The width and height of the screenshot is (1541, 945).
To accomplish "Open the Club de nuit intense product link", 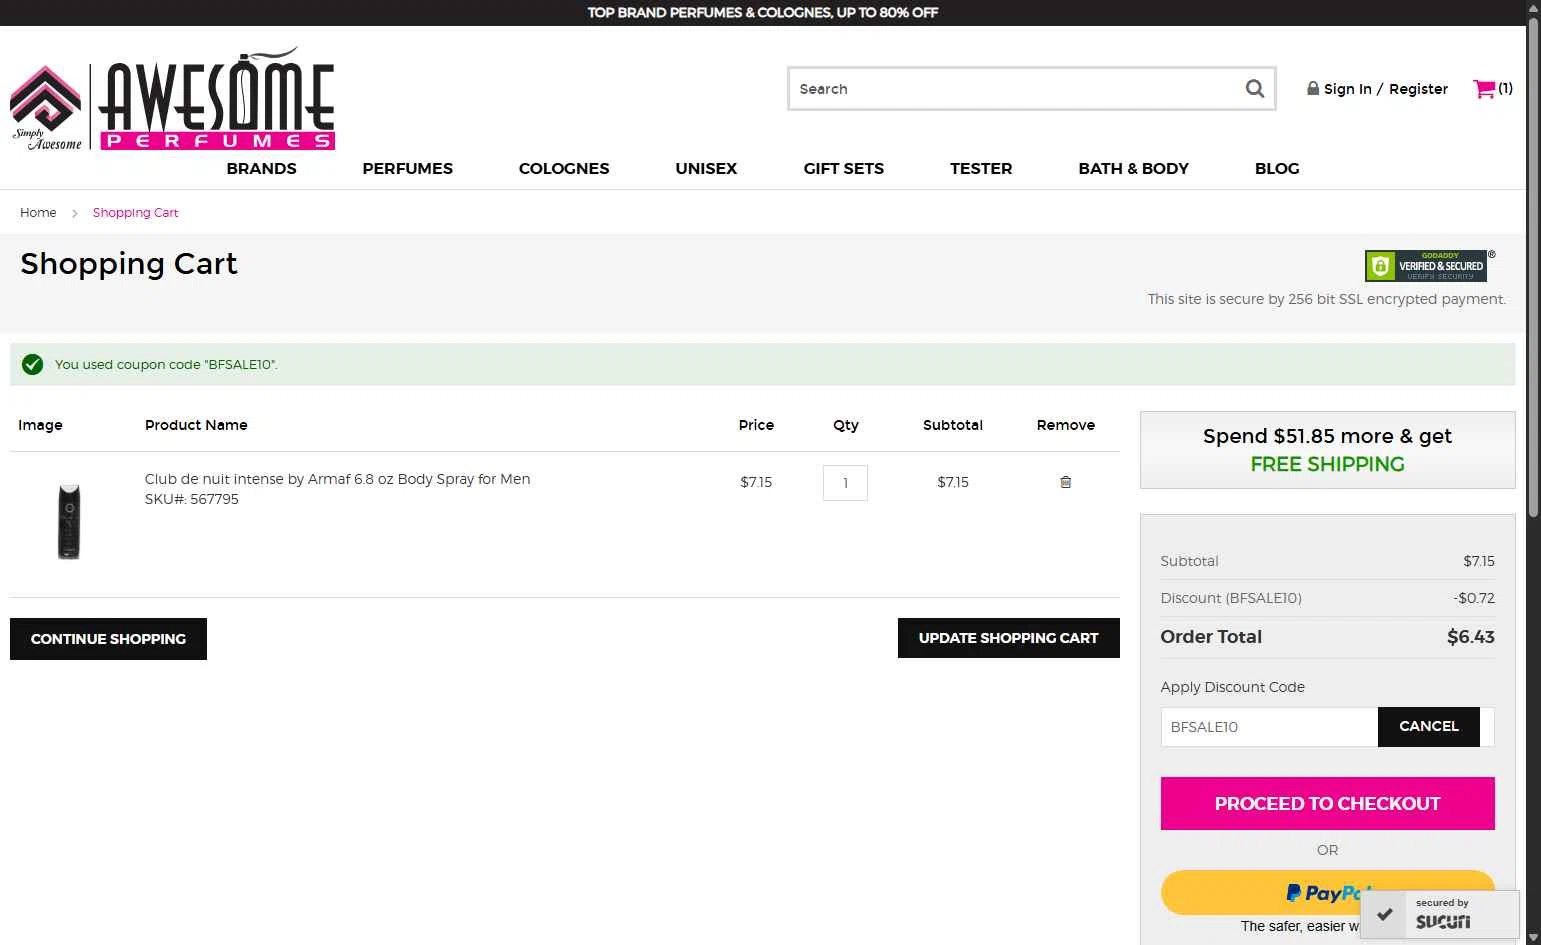I will [x=337, y=479].
